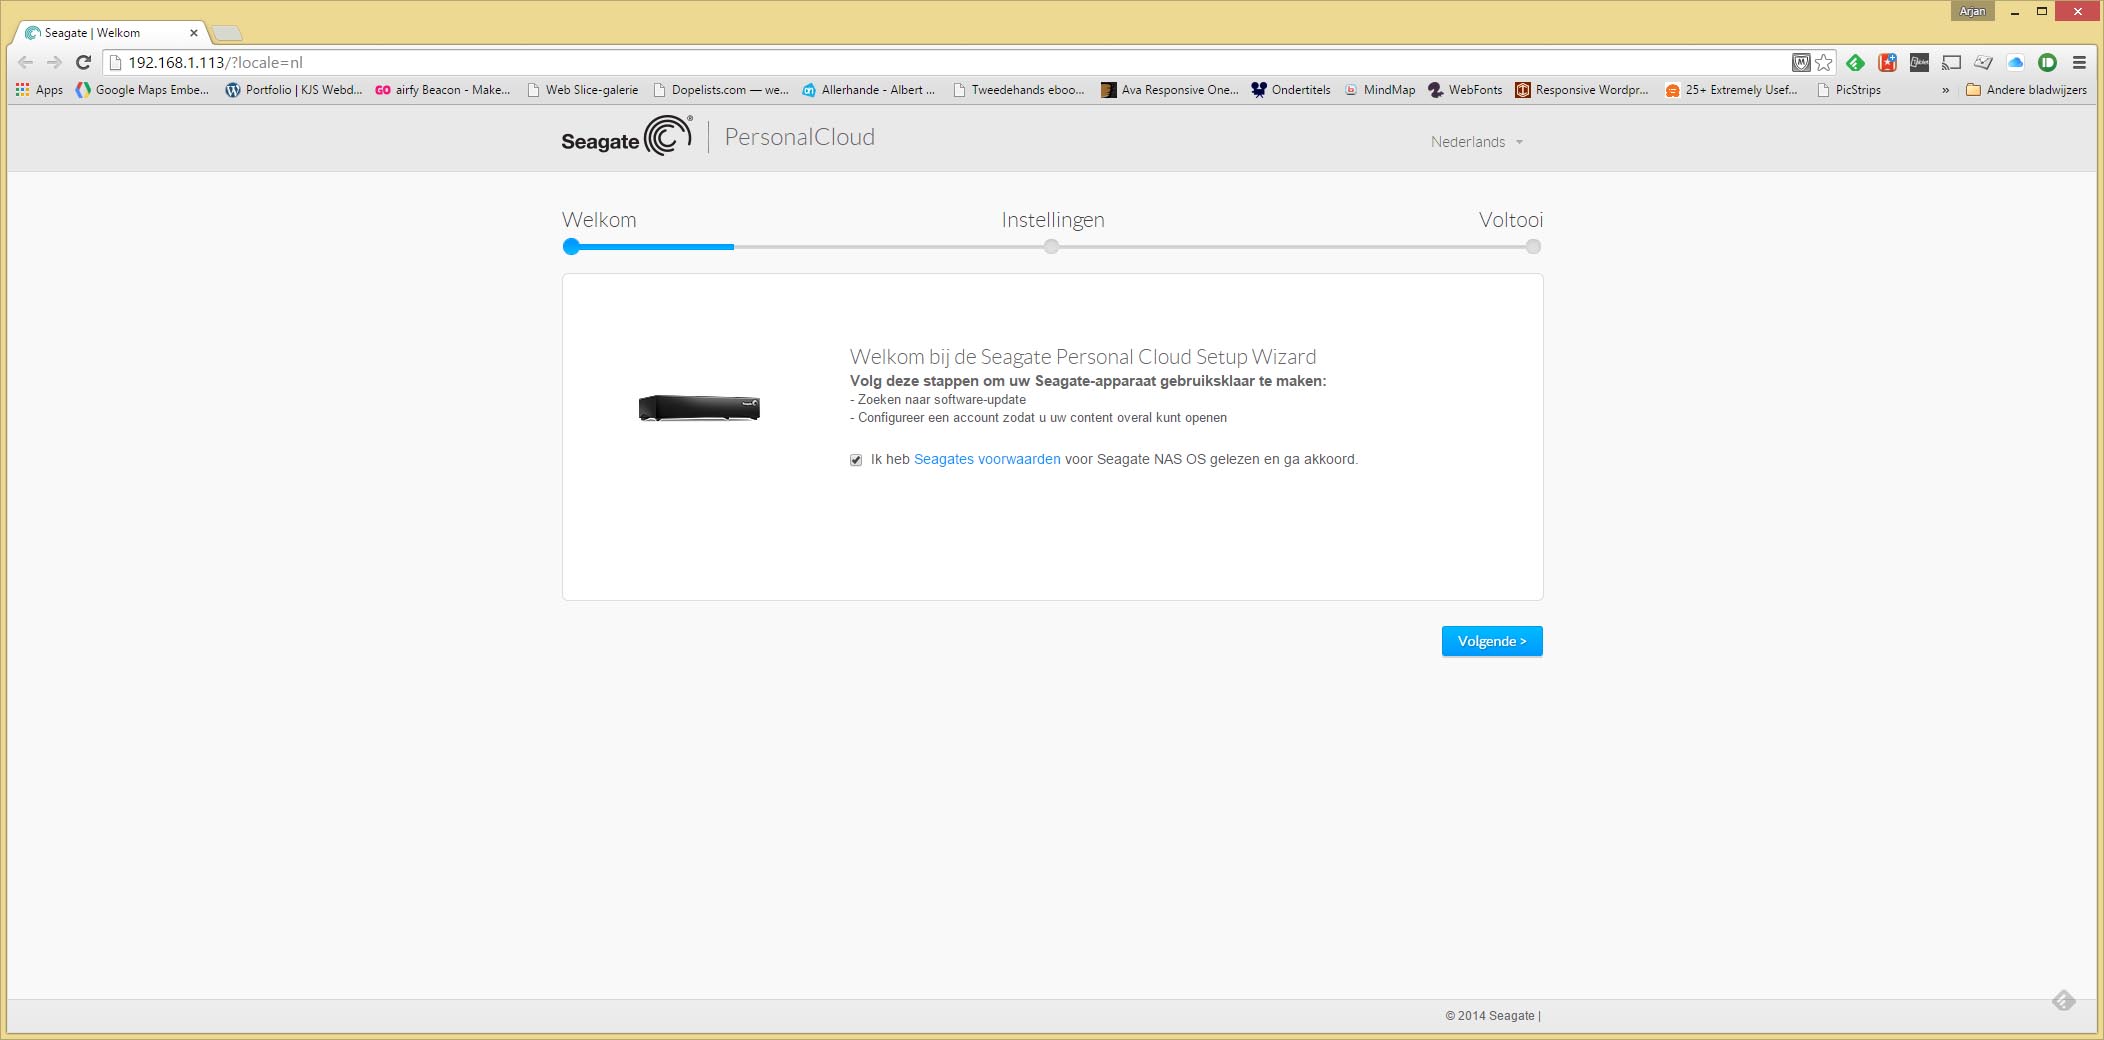Bookmark this page with star icon
The width and height of the screenshot is (2104, 1040).
tap(1824, 62)
